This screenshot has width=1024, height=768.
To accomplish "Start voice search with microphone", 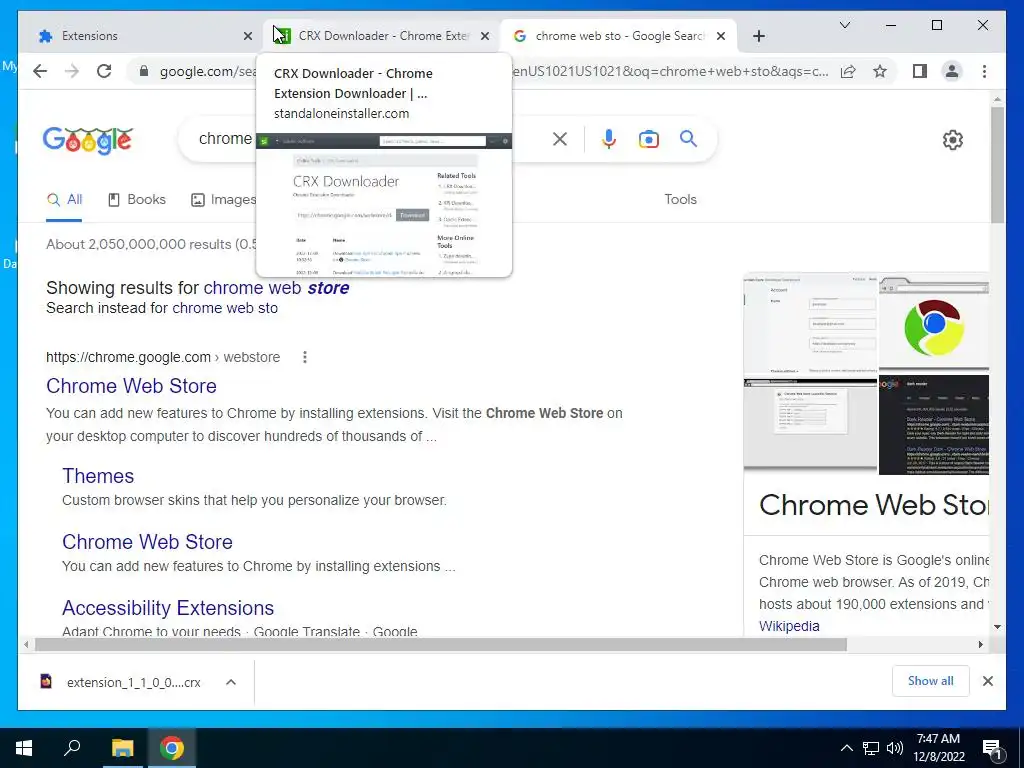I will 609,139.
